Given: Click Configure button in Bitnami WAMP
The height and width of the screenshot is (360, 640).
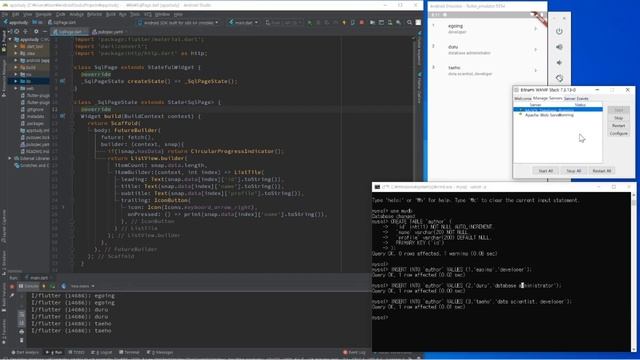Looking at the screenshot, I should click(x=618, y=133).
